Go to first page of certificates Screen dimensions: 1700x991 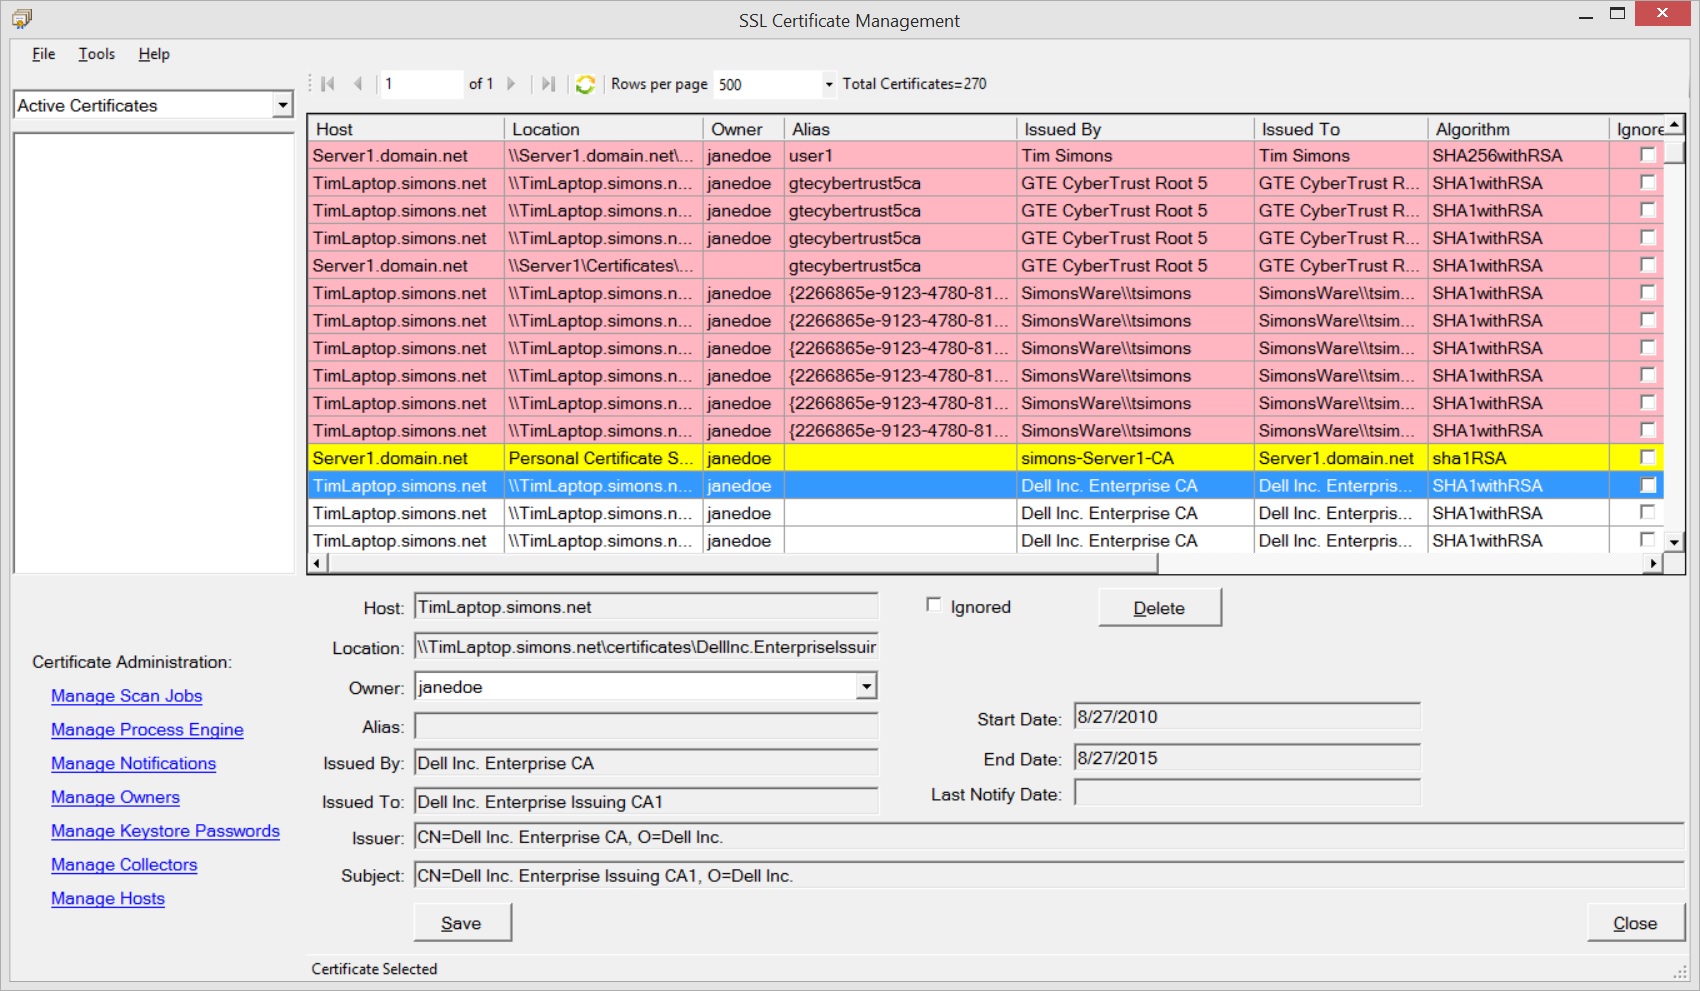point(328,84)
